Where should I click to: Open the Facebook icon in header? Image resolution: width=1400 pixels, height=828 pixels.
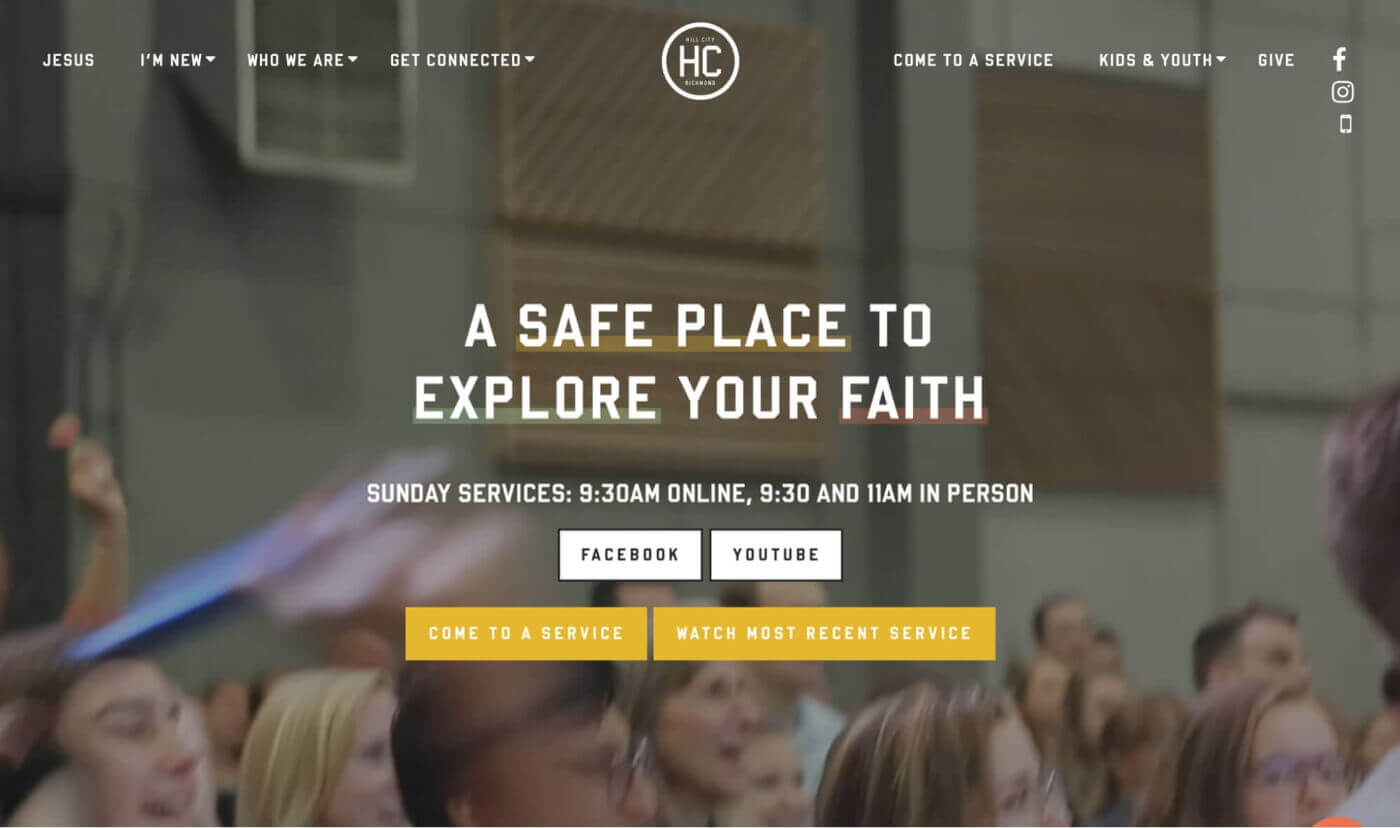pos(1339,60)
